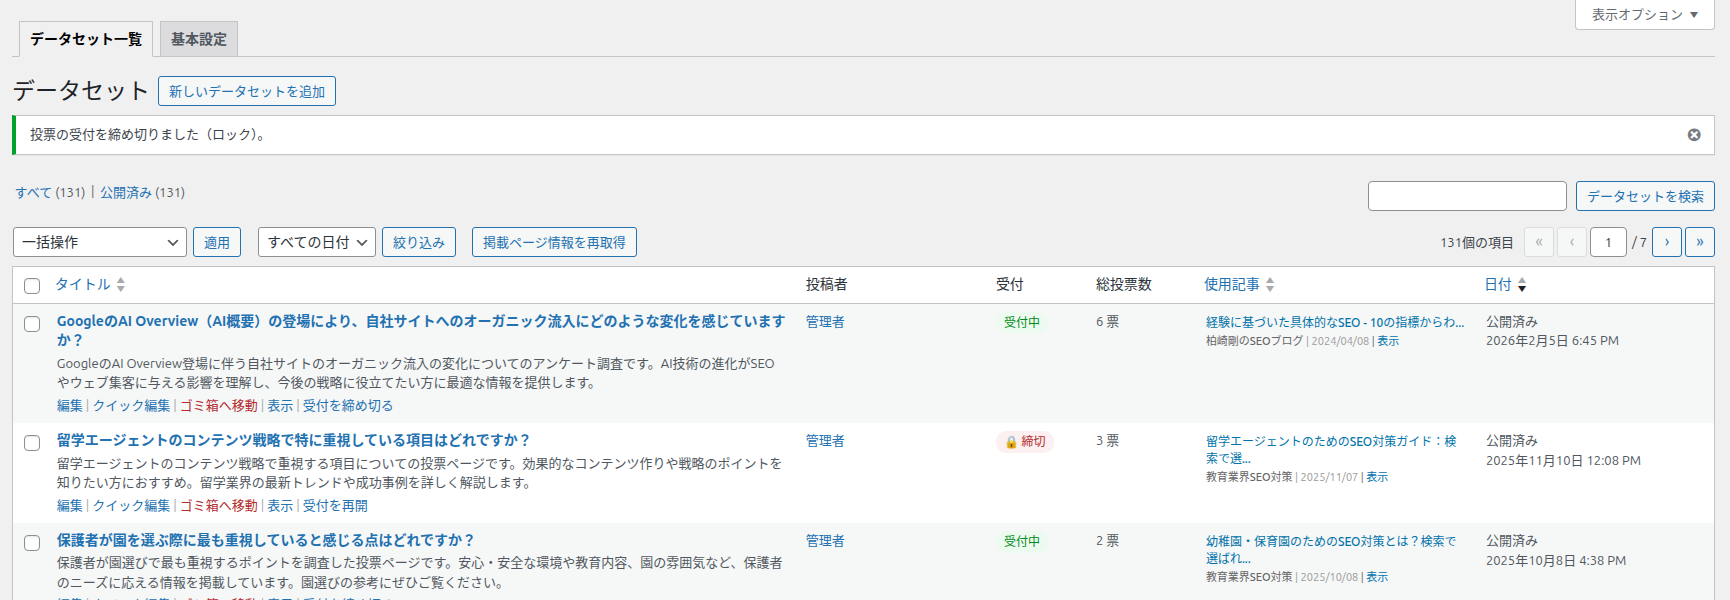
Task: Click 表示 next to 2025/10/08 article date
Action: [x=1377, y=577]
